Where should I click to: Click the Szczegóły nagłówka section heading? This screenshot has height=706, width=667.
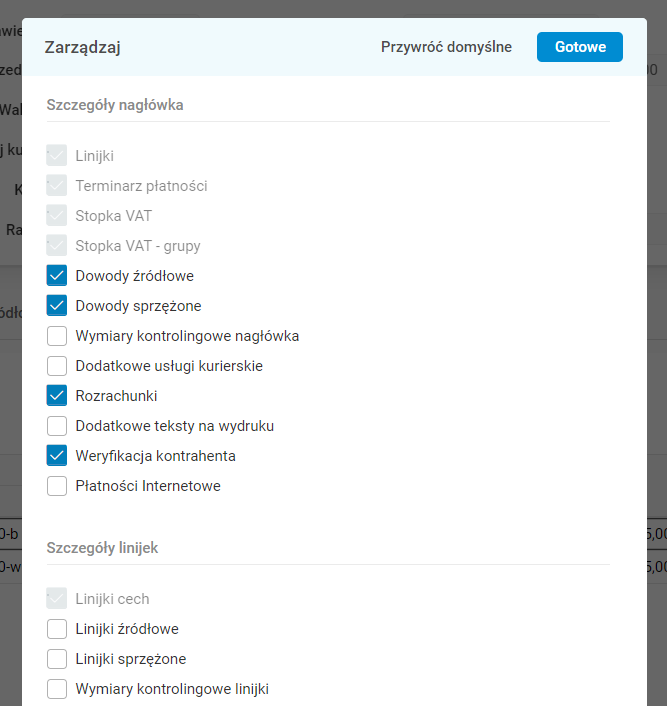click(115, 104)
